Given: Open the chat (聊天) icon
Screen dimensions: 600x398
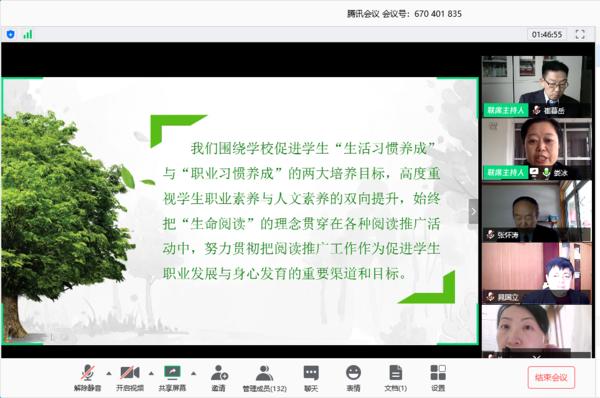Looking at the screenshot, I should coord(311,377).
